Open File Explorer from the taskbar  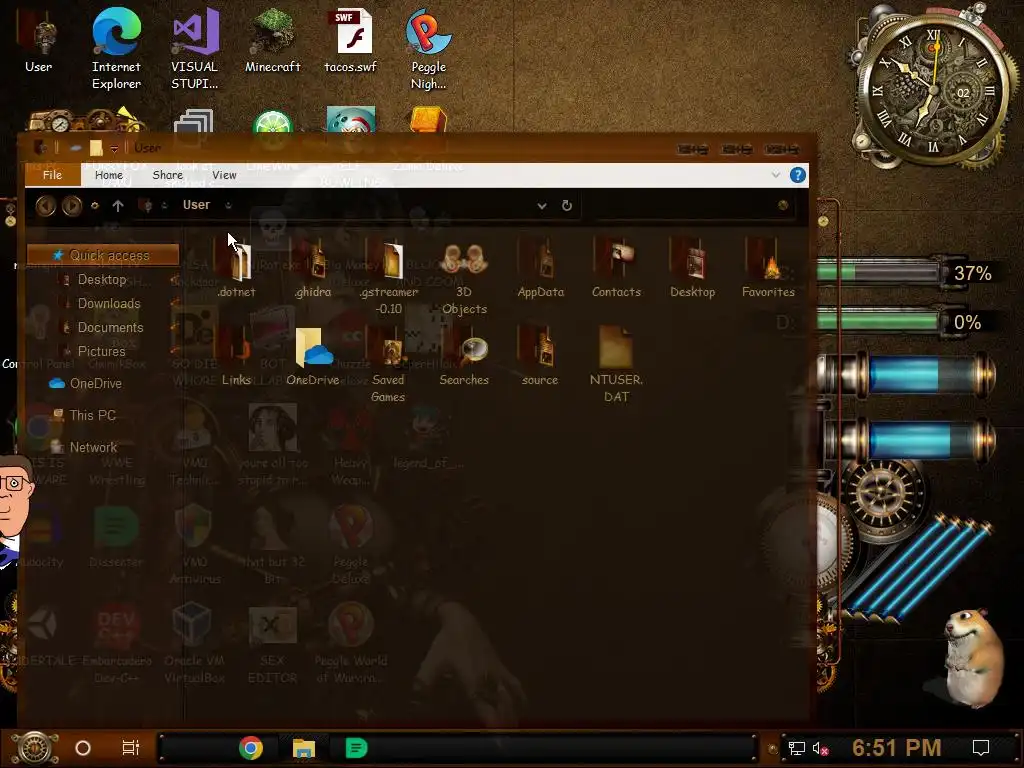tap(304, 748)
